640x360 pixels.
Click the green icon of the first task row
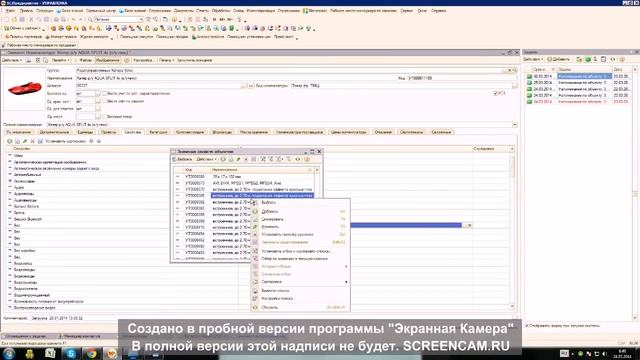[529, 76]
